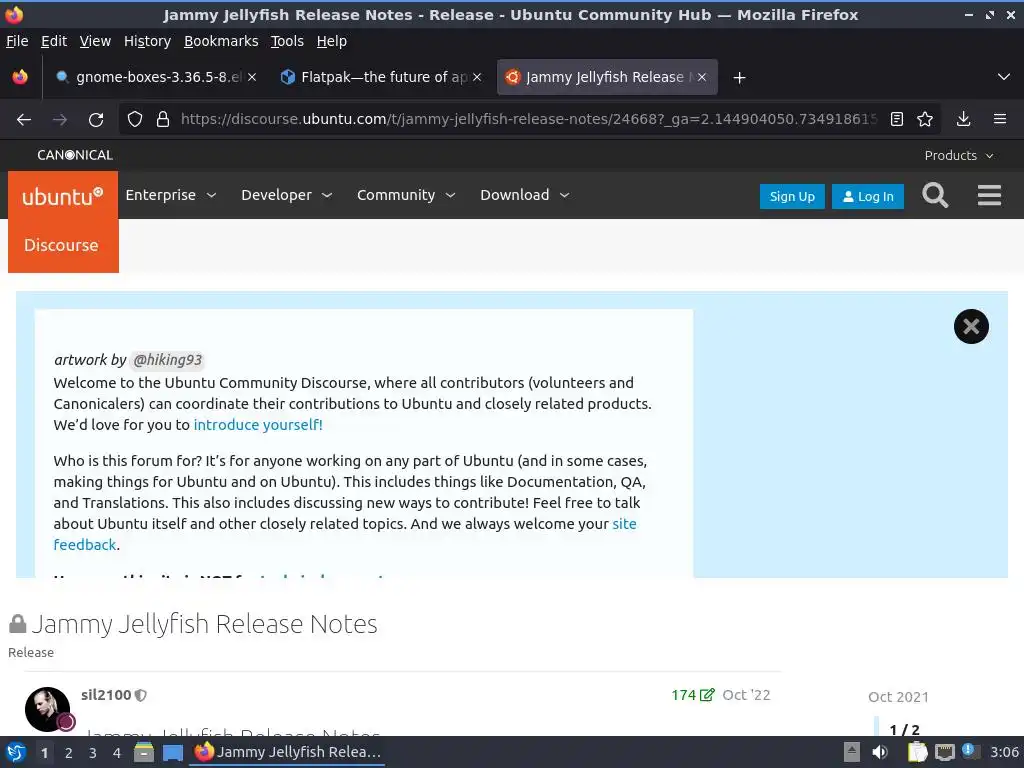
Task: Open the Firefox downloads panel
Action: pyautogui.click(x=963, y=119)
